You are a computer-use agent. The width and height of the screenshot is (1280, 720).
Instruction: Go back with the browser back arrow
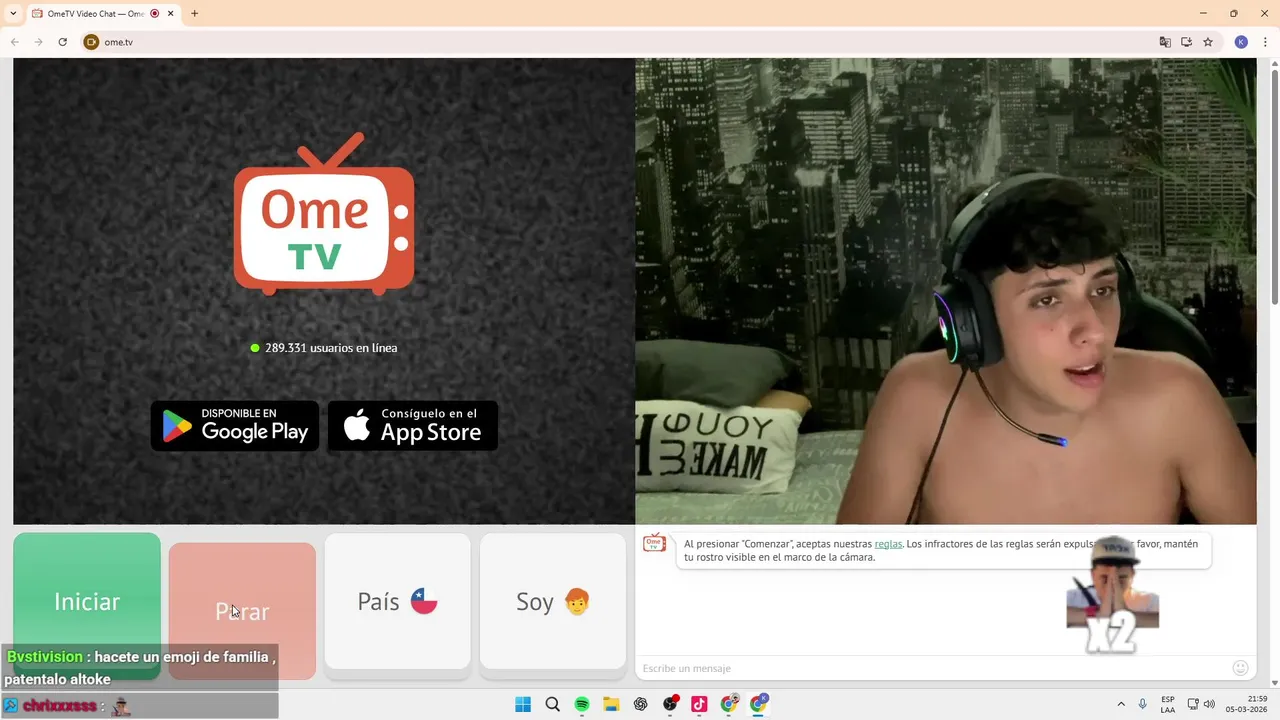pos(15,42)
